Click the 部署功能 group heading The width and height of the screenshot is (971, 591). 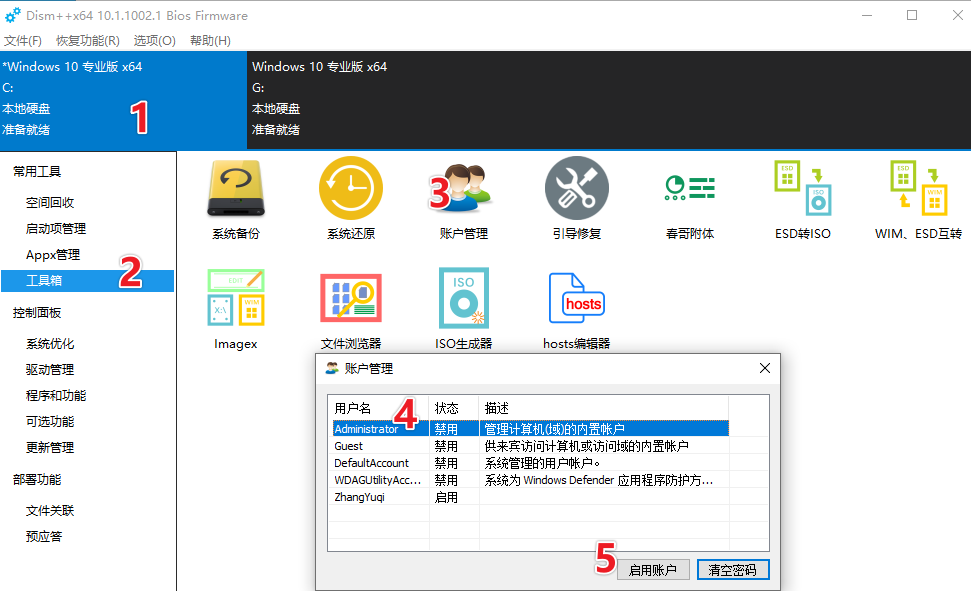pyautogui.click(x=37, y=480)
